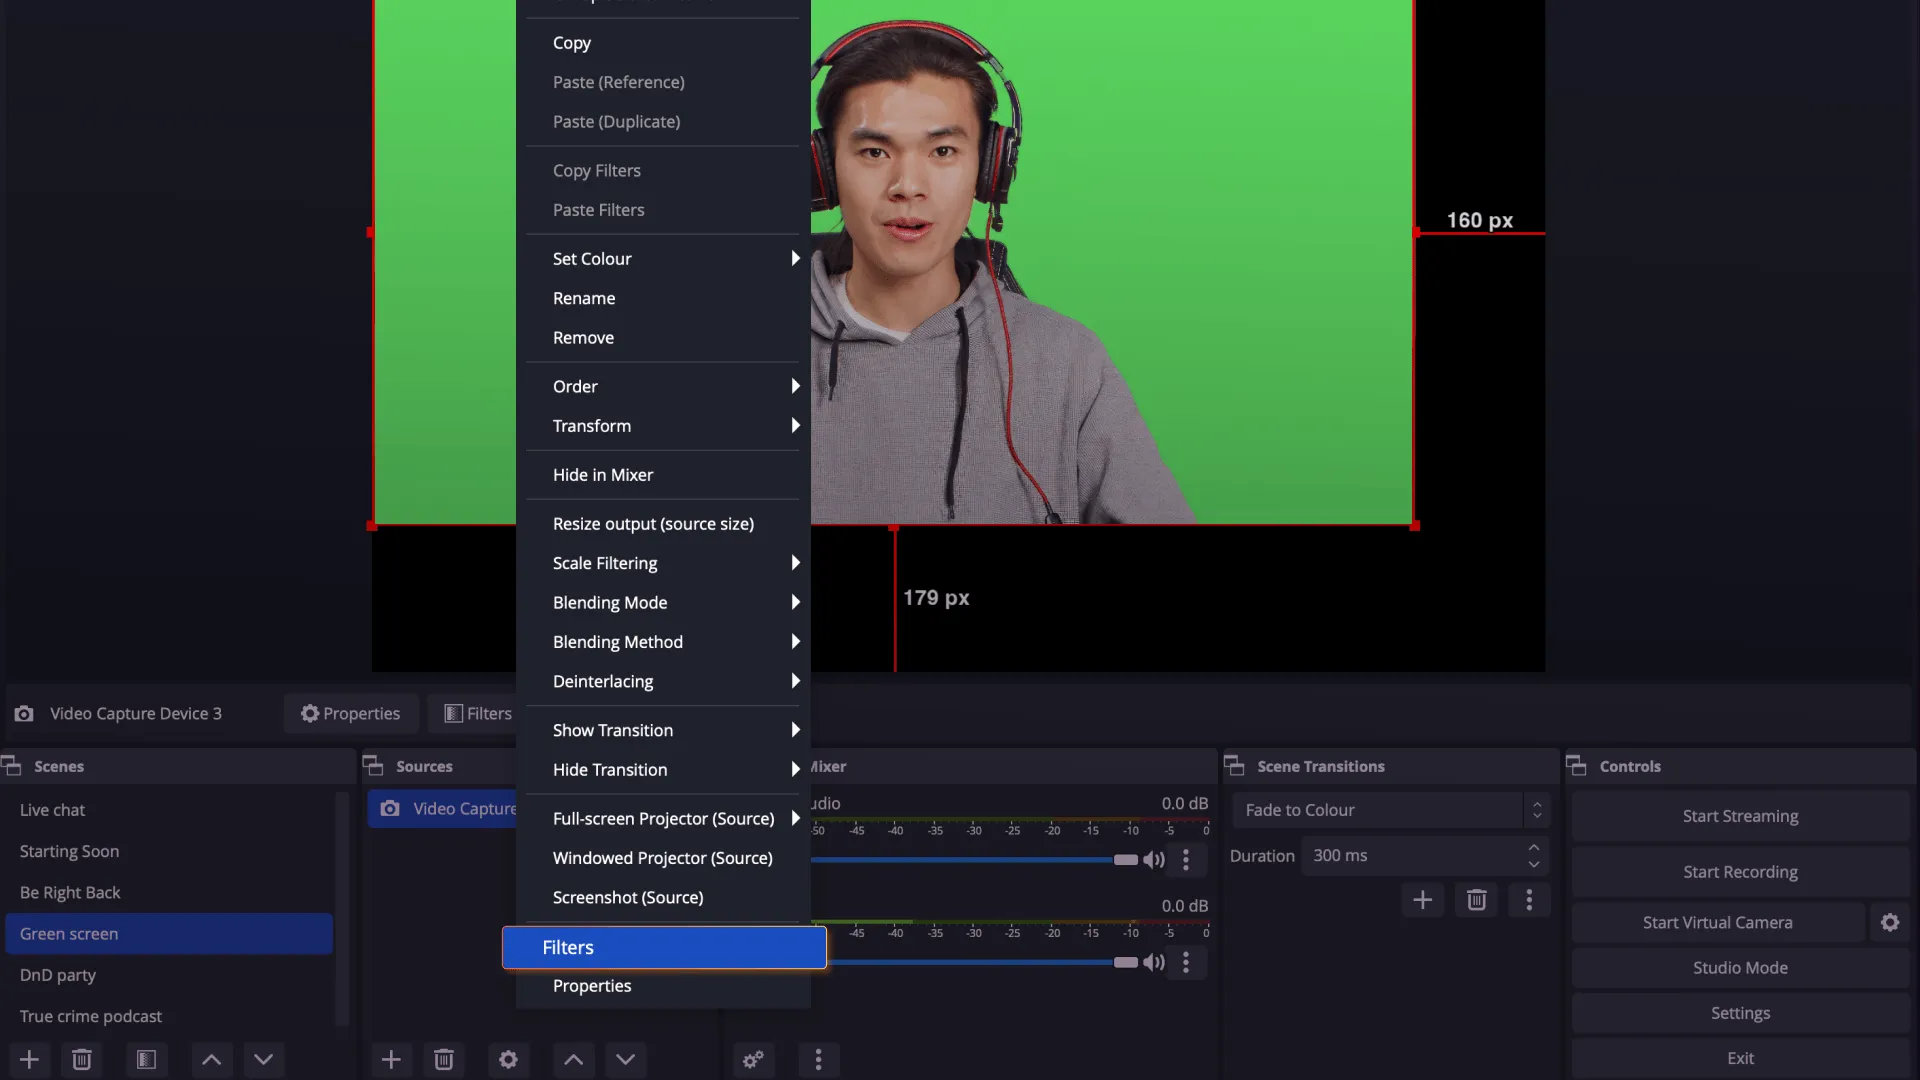Mute the first audio channel speaker icon
Screen dimensions: 1920x1080
[x=1154, y=860]
